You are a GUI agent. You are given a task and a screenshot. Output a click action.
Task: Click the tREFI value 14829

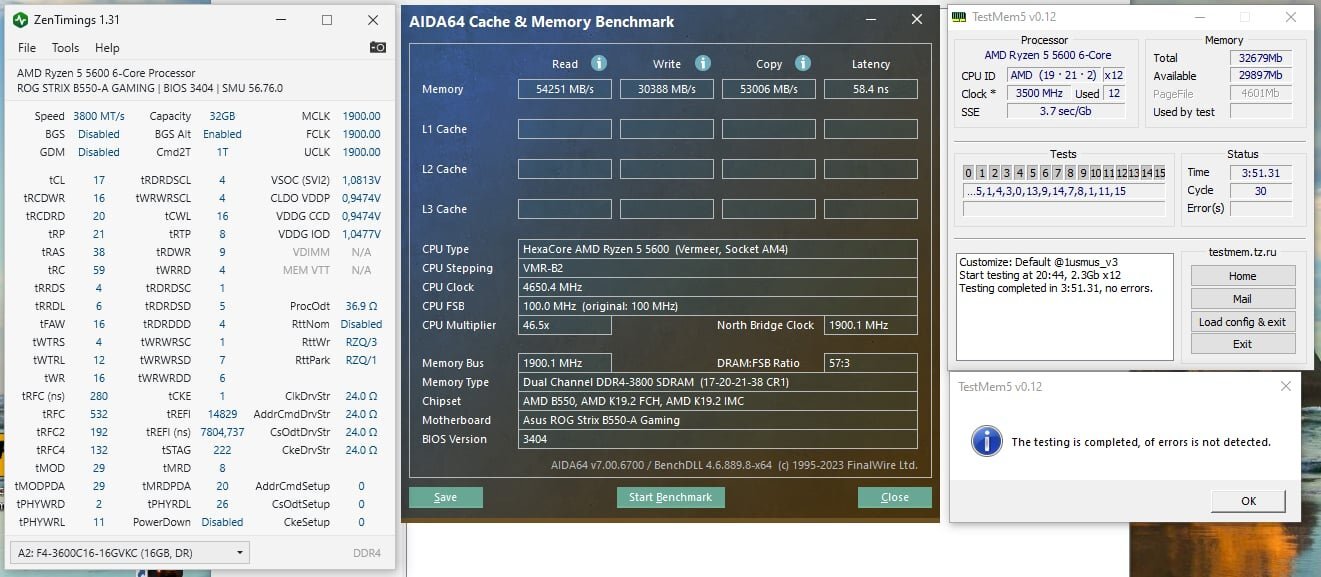pyautogui.click(x=222, y=414)
